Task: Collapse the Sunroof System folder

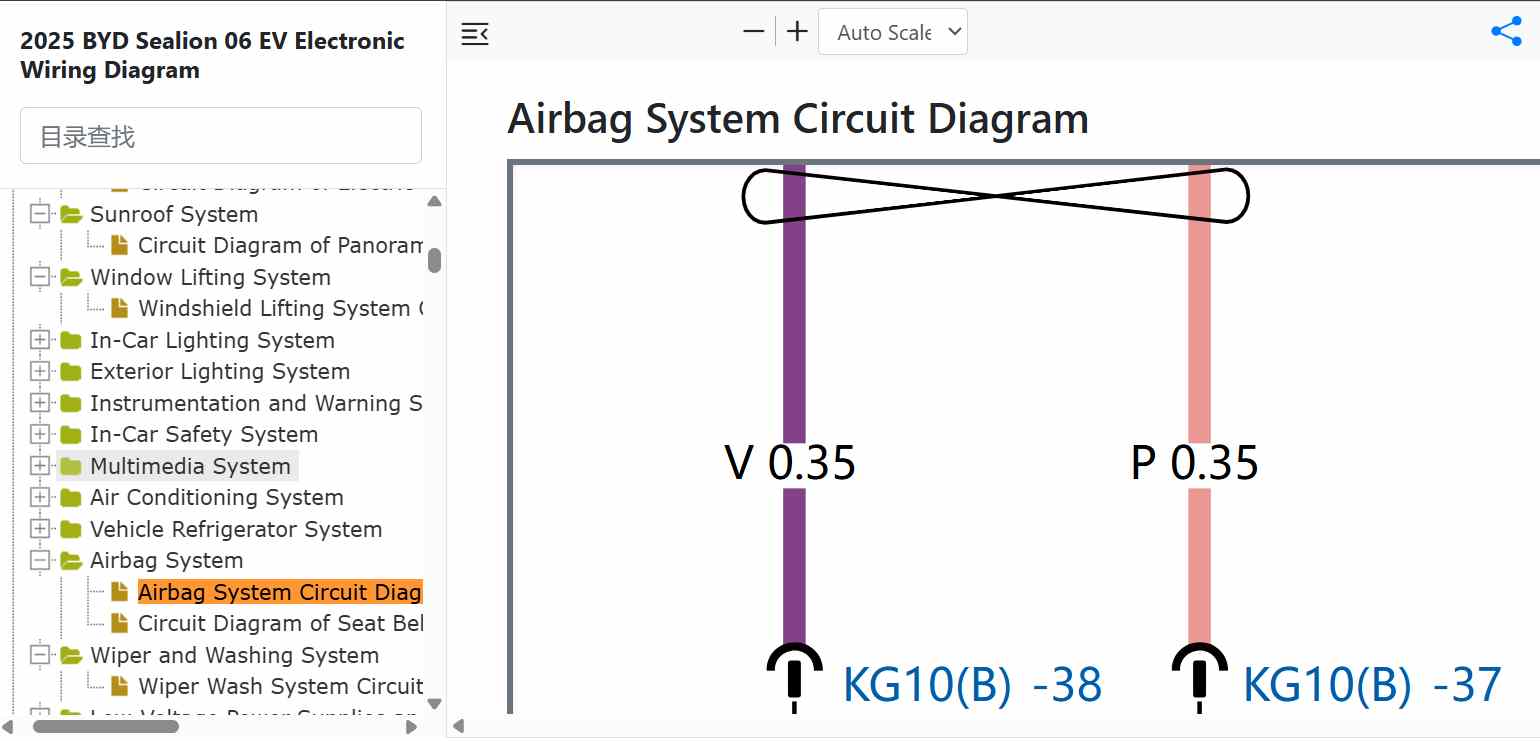Action: [x=40, y=214]
